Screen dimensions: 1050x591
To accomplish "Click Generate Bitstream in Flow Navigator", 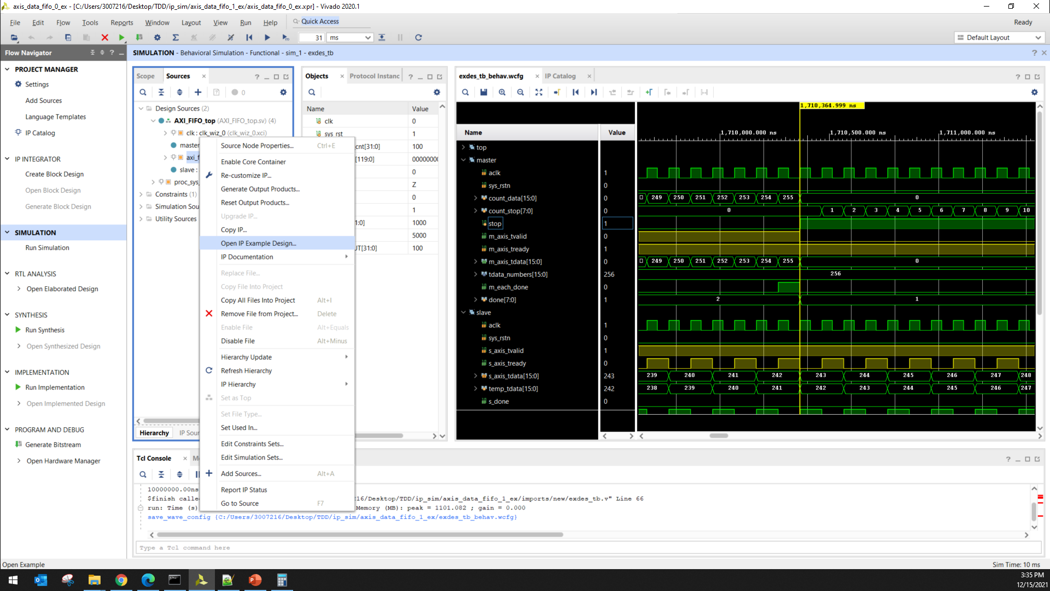I will click(x=53, y=445).
